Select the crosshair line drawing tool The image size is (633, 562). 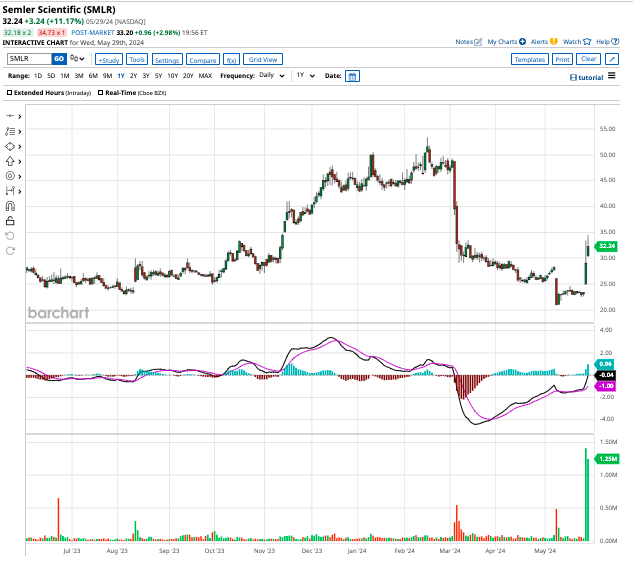pyautogui.click(x=10, y=116)
